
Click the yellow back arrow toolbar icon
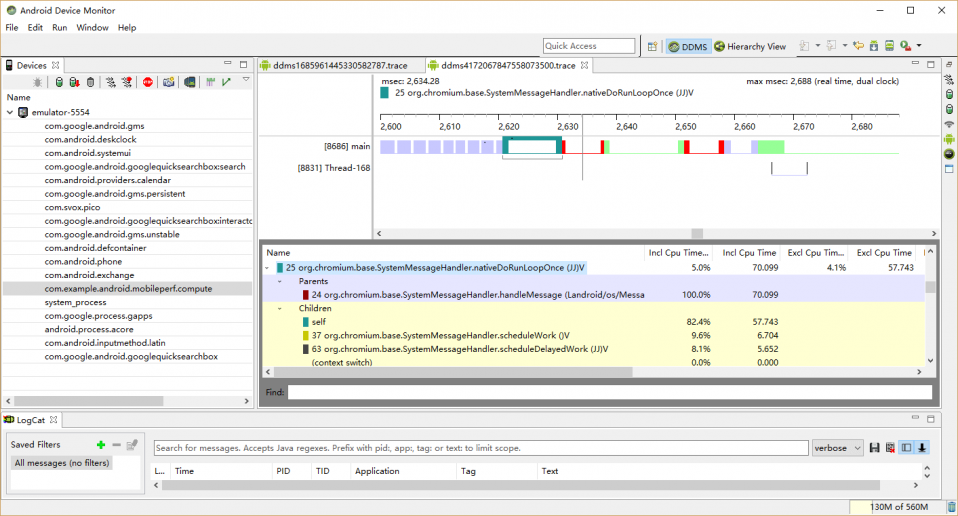[x=858, y=46]
